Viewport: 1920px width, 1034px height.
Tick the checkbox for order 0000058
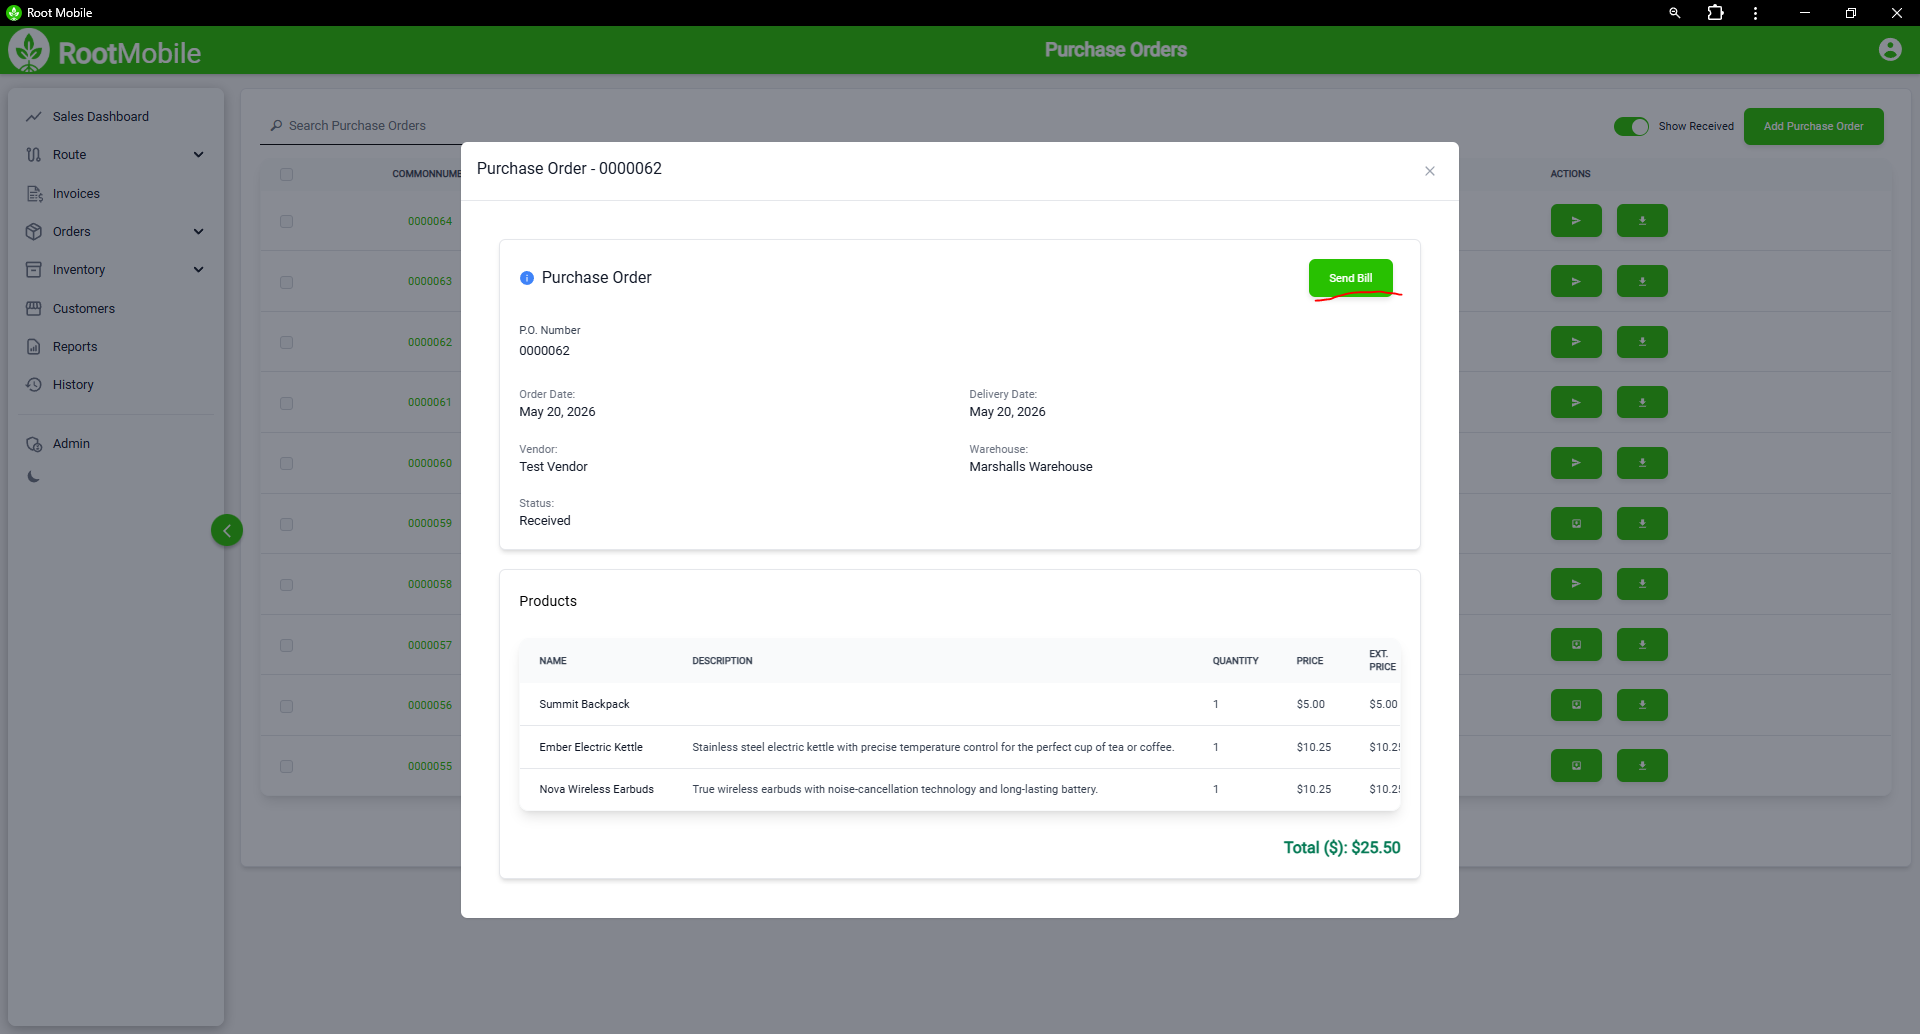click(287, 585)
